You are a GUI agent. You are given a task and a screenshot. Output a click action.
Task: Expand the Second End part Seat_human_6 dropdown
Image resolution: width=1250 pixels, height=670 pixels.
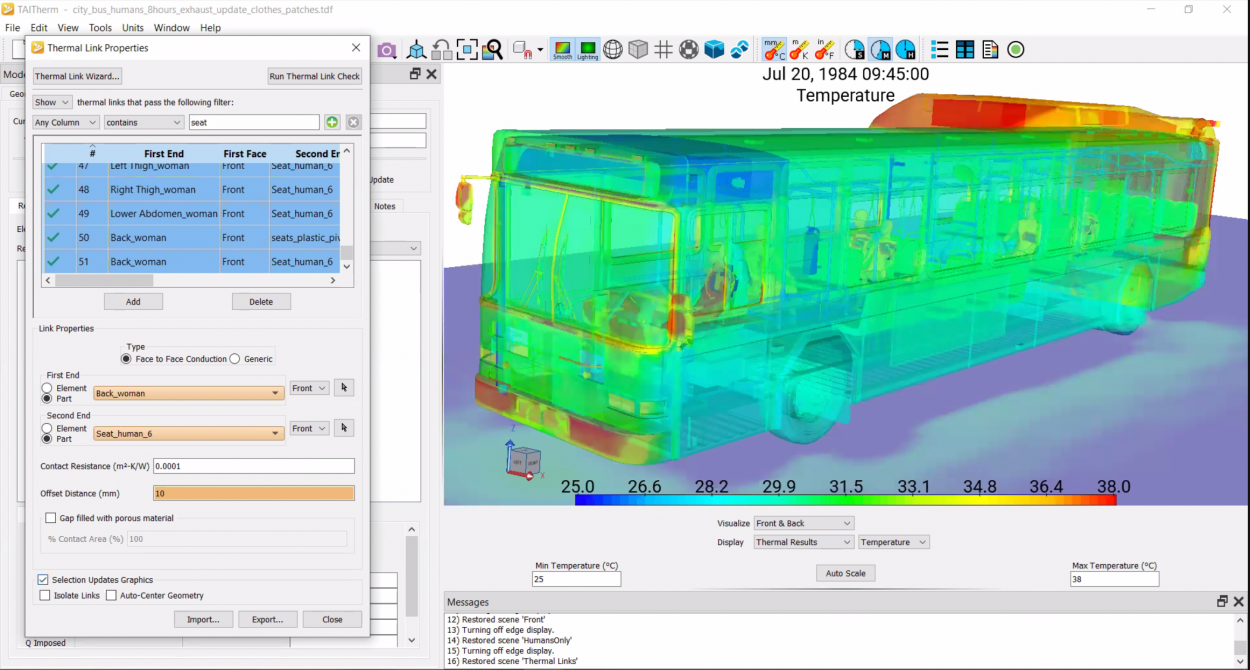click(x=275, y=433)
